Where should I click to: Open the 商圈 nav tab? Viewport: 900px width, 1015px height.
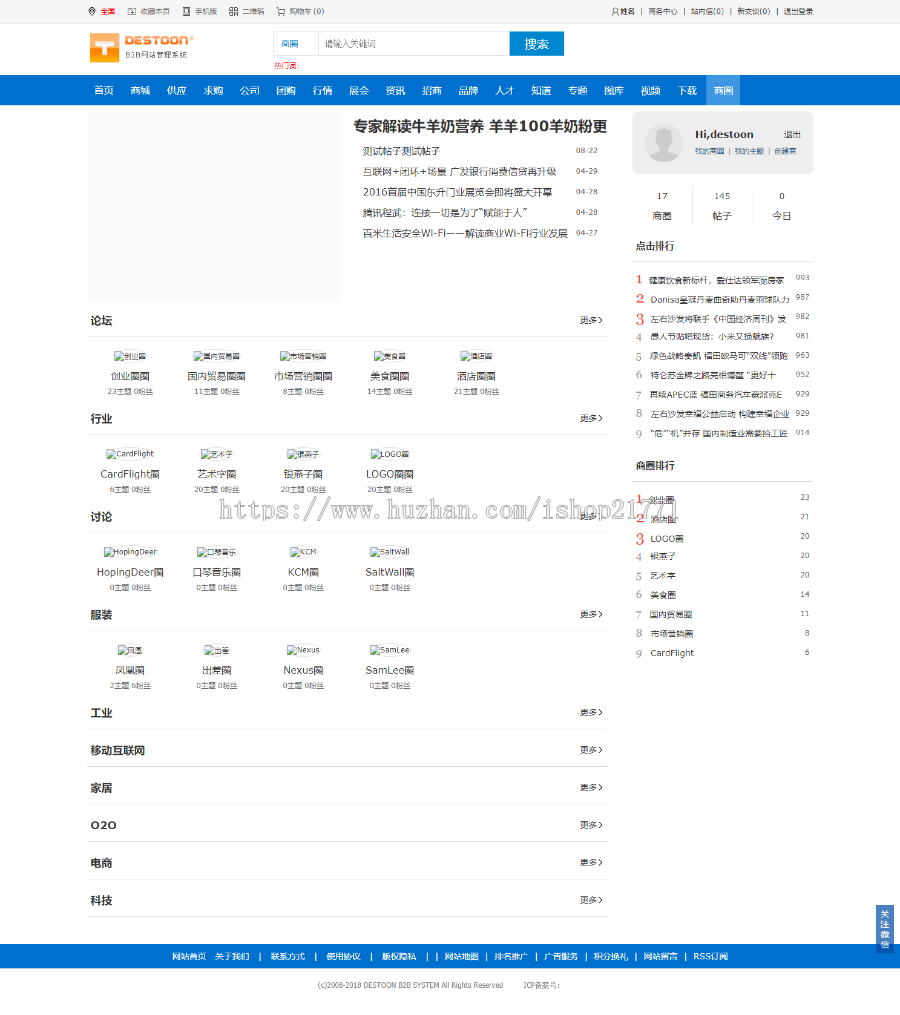coord(723,91)
